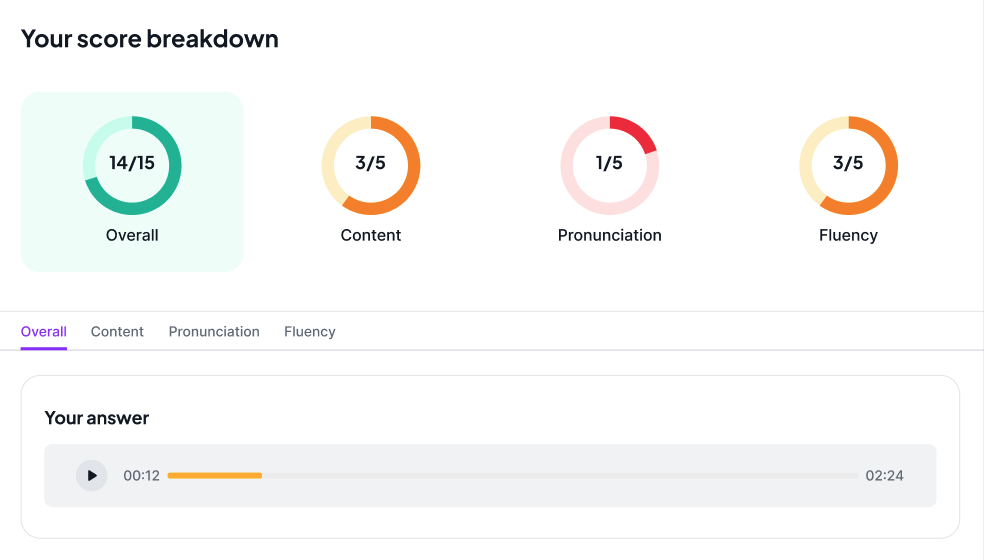Click the 00:12 elapsed time
Image resolution: width=984 pixels, height=560 pixels.
142,476
